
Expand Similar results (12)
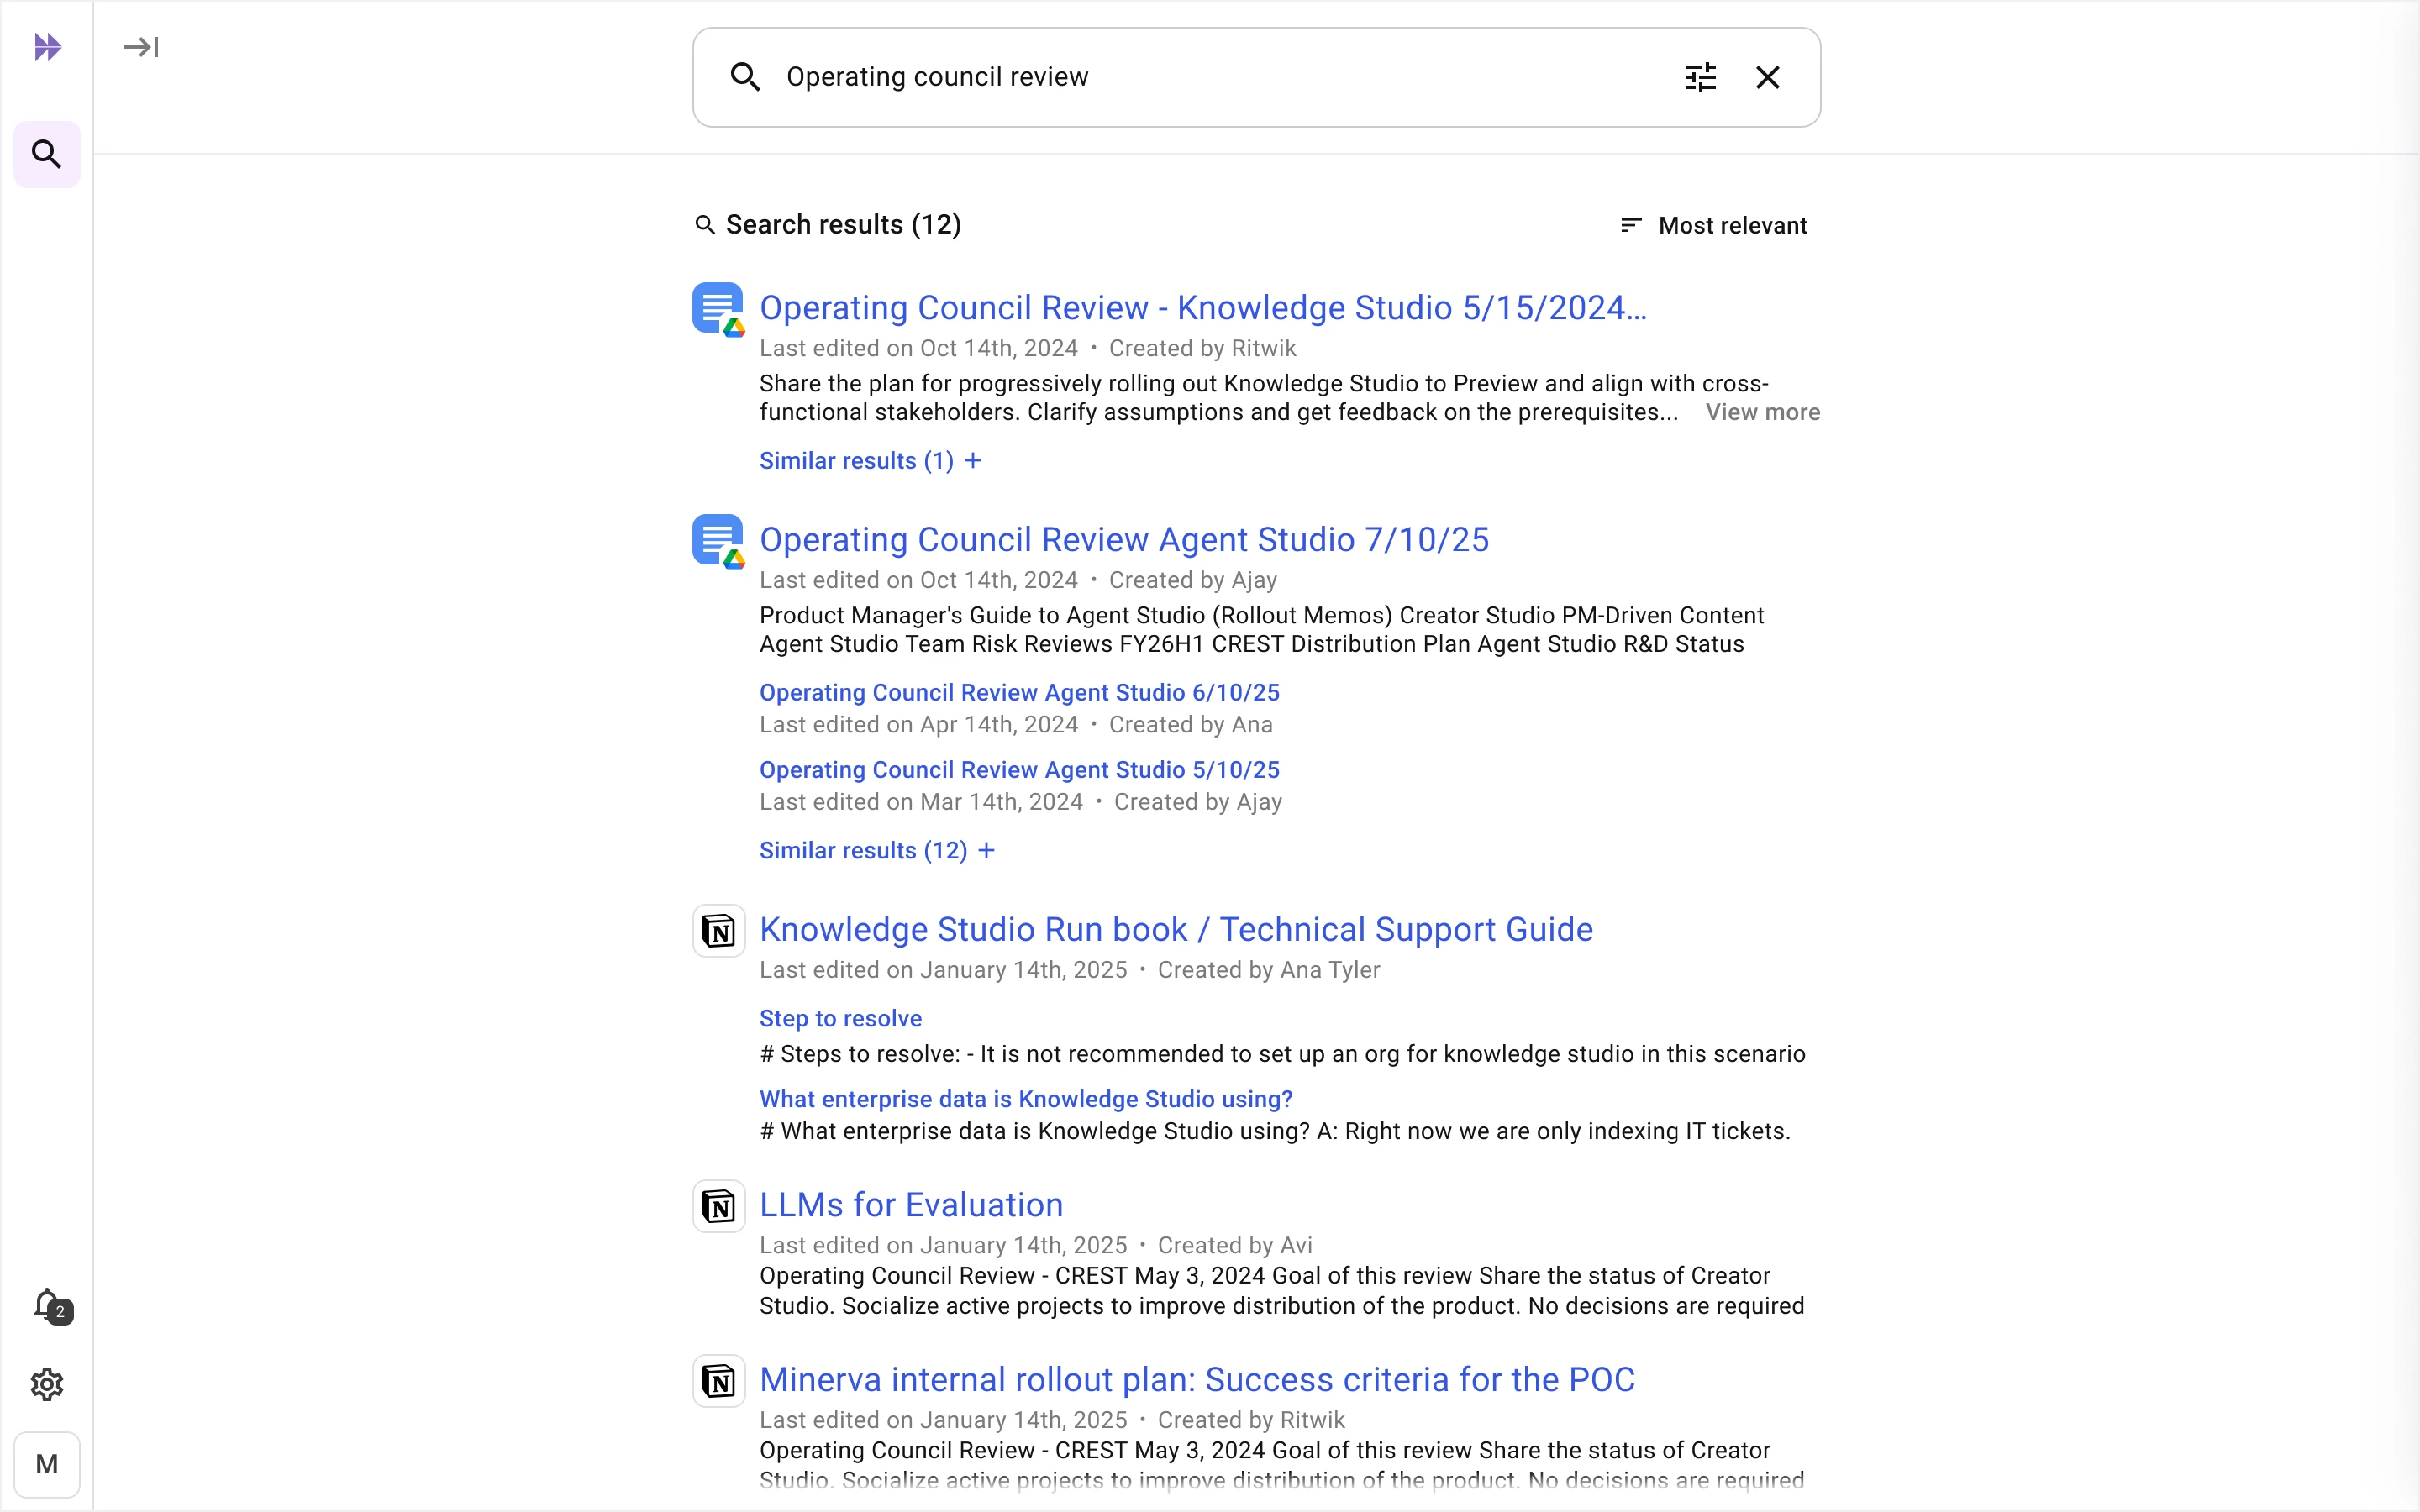[876, 850]
